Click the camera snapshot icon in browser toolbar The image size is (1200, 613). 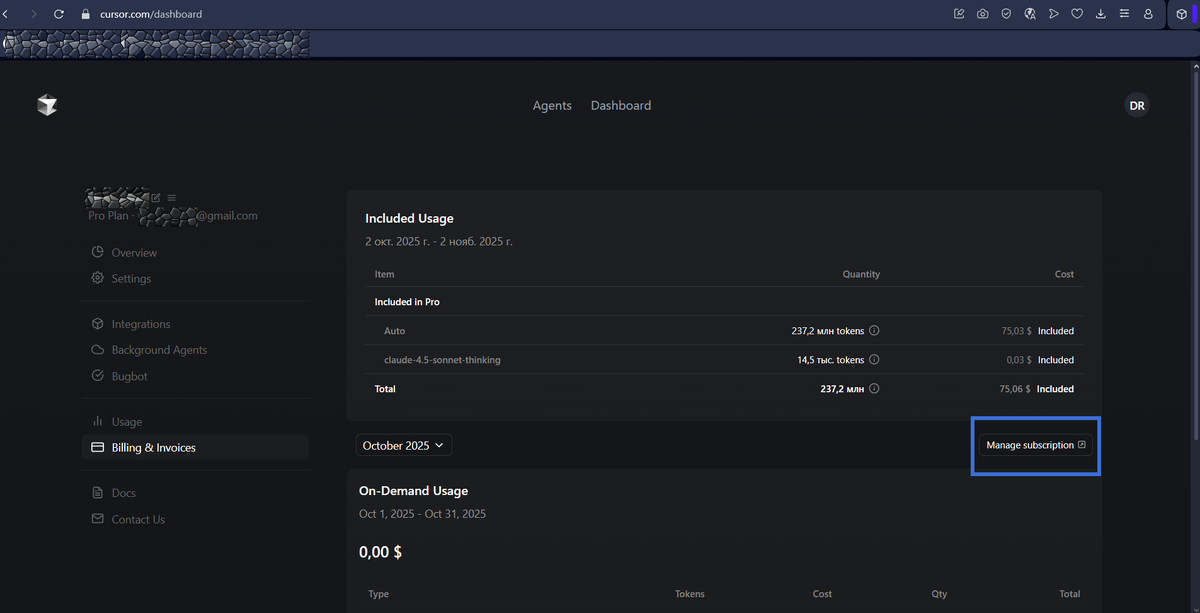(x=983, y=14)
